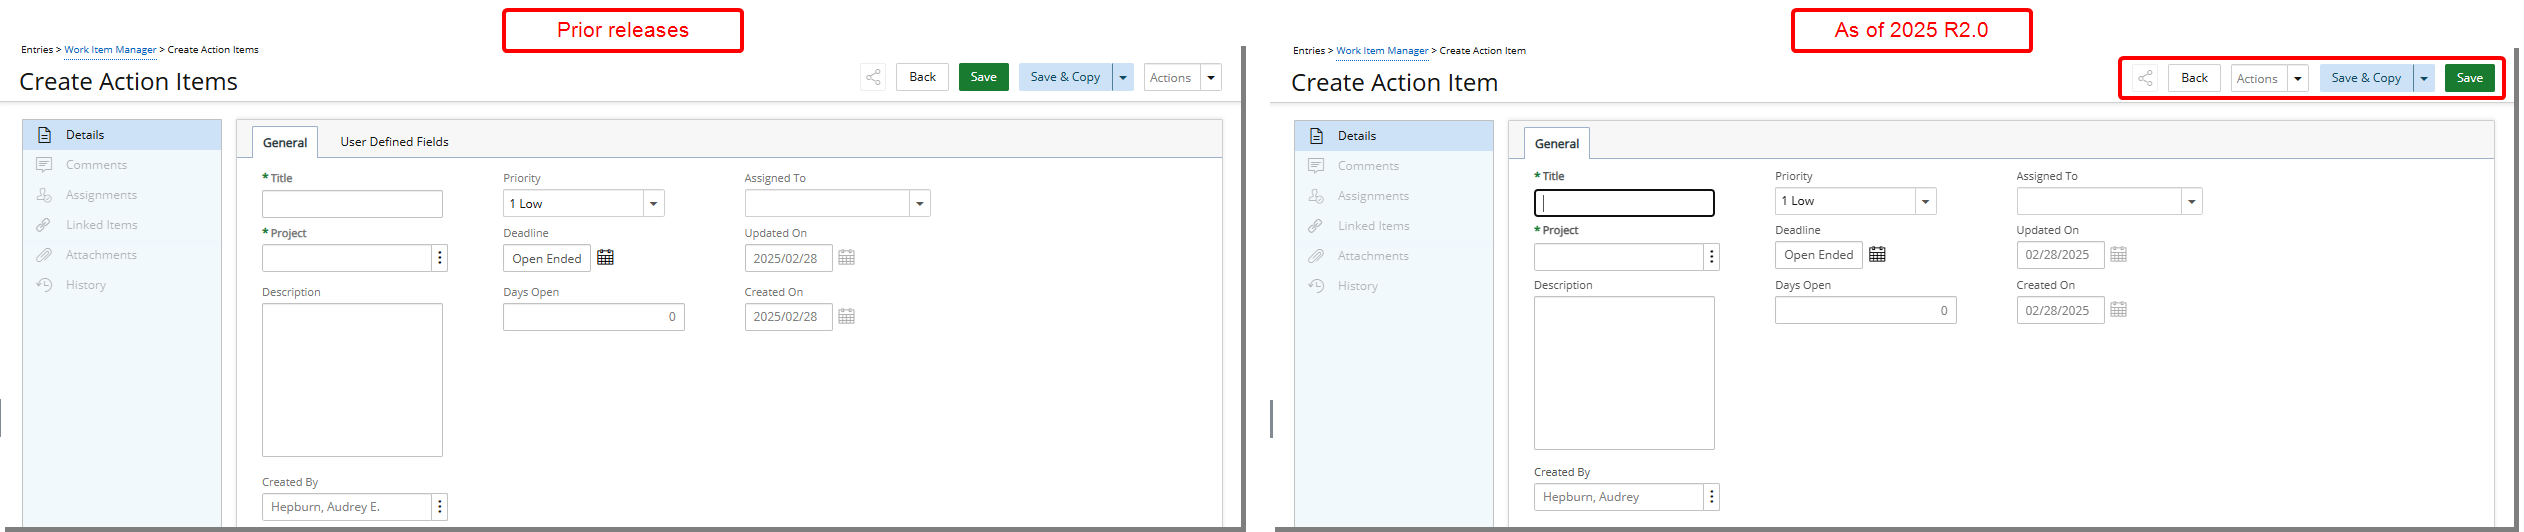
Task: Open Project lookup dots in right form
Action: (x=1711, y=257)
